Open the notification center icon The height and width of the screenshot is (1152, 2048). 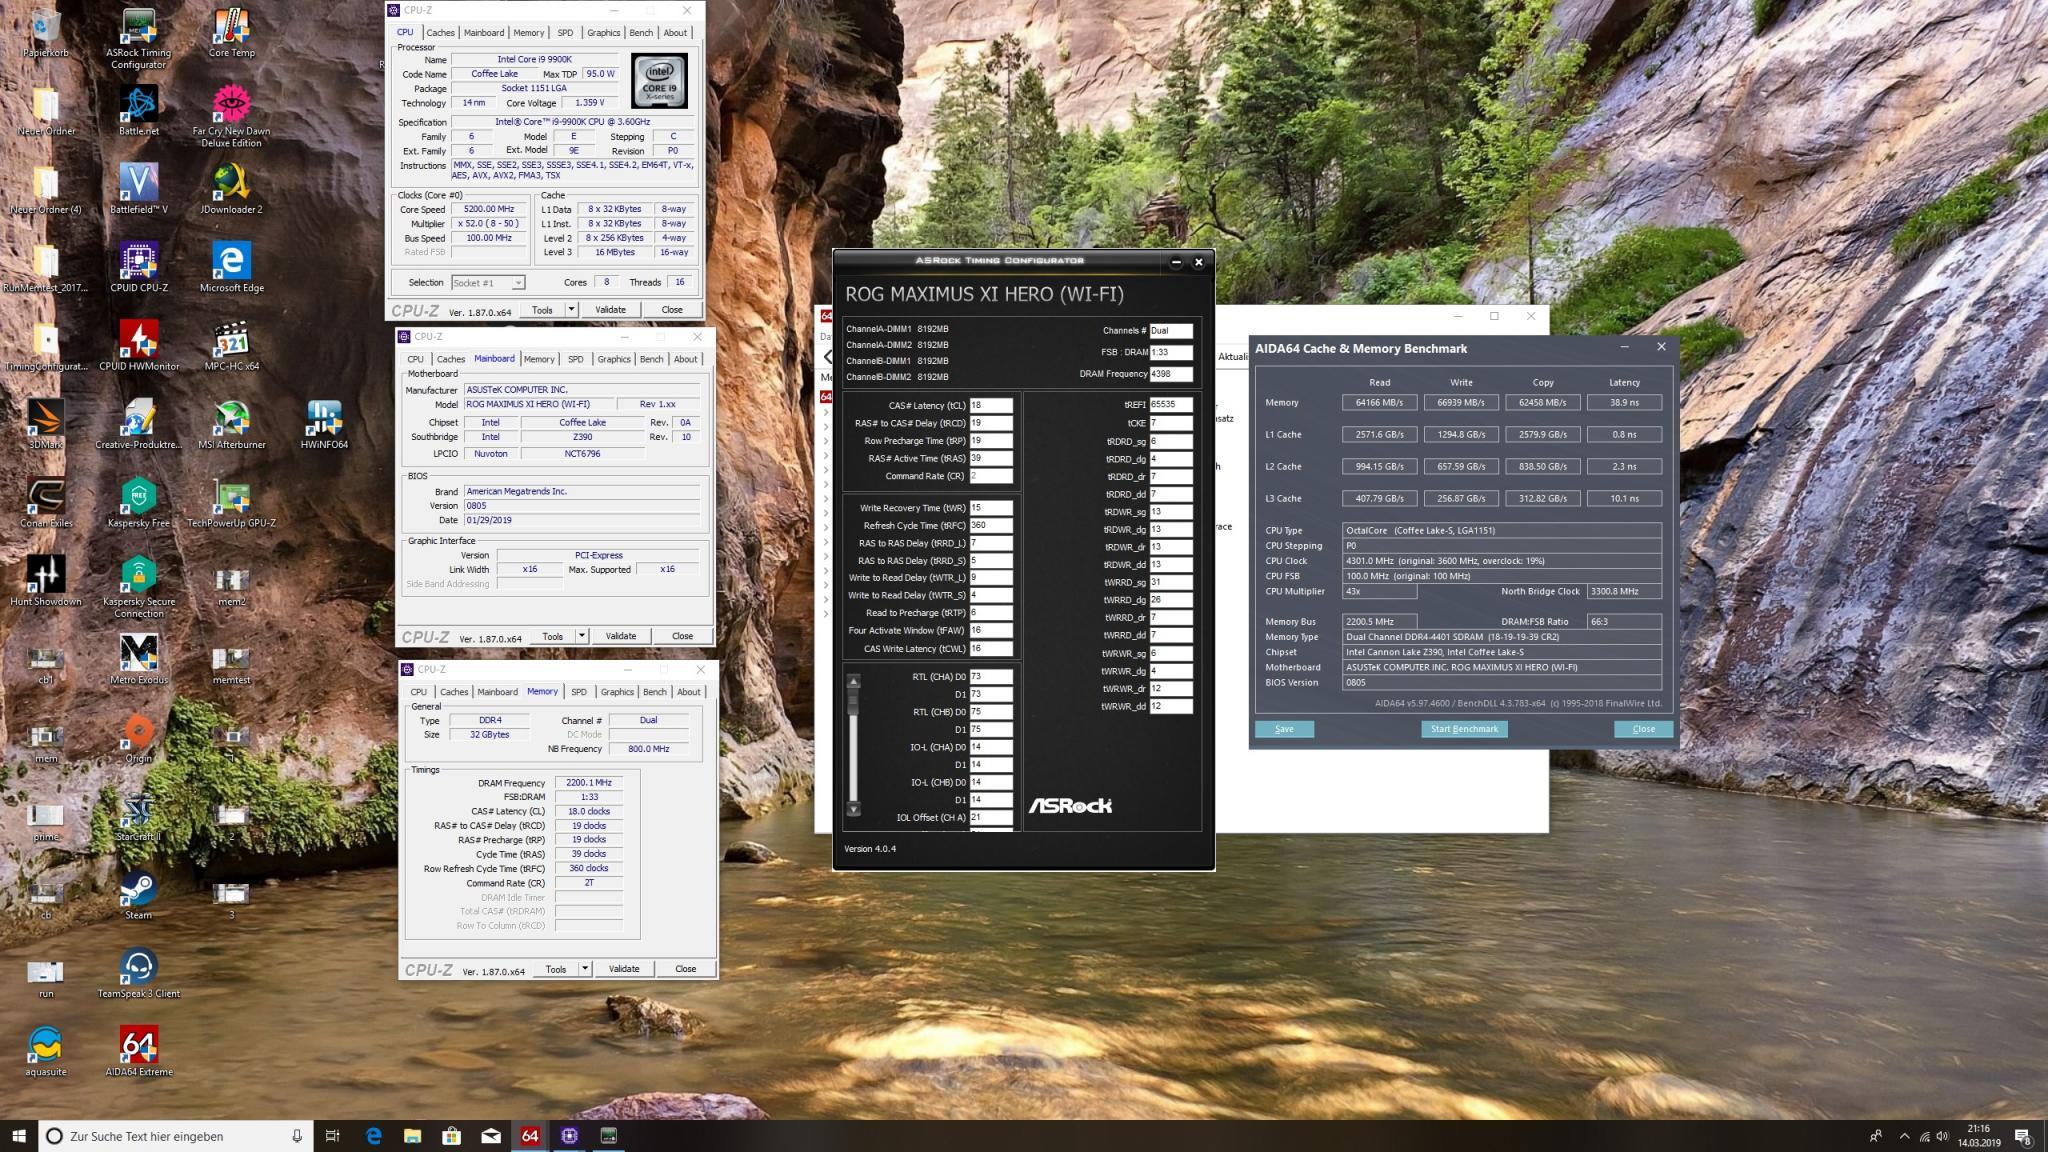2022,1136
